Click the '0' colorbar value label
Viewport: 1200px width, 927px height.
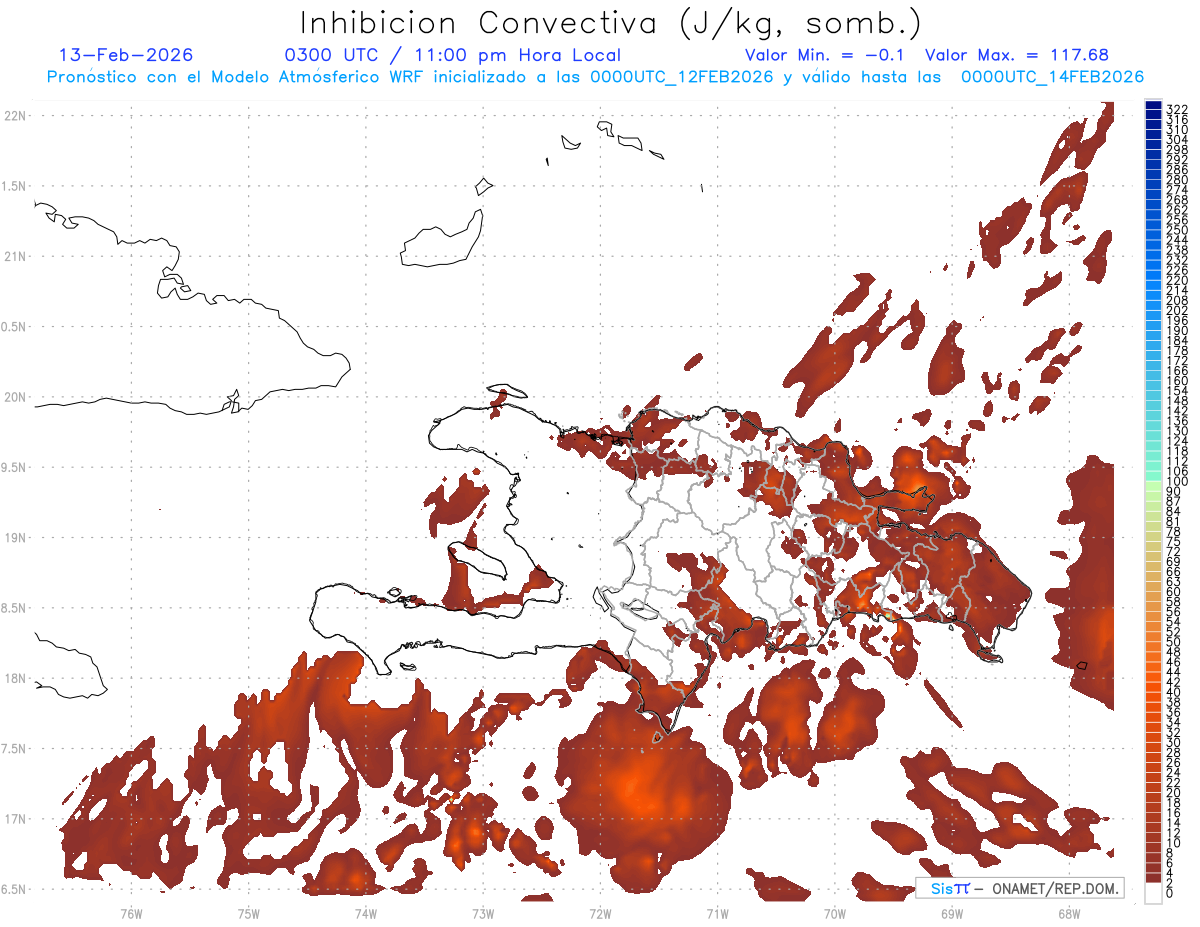[x=1170, y=894]
